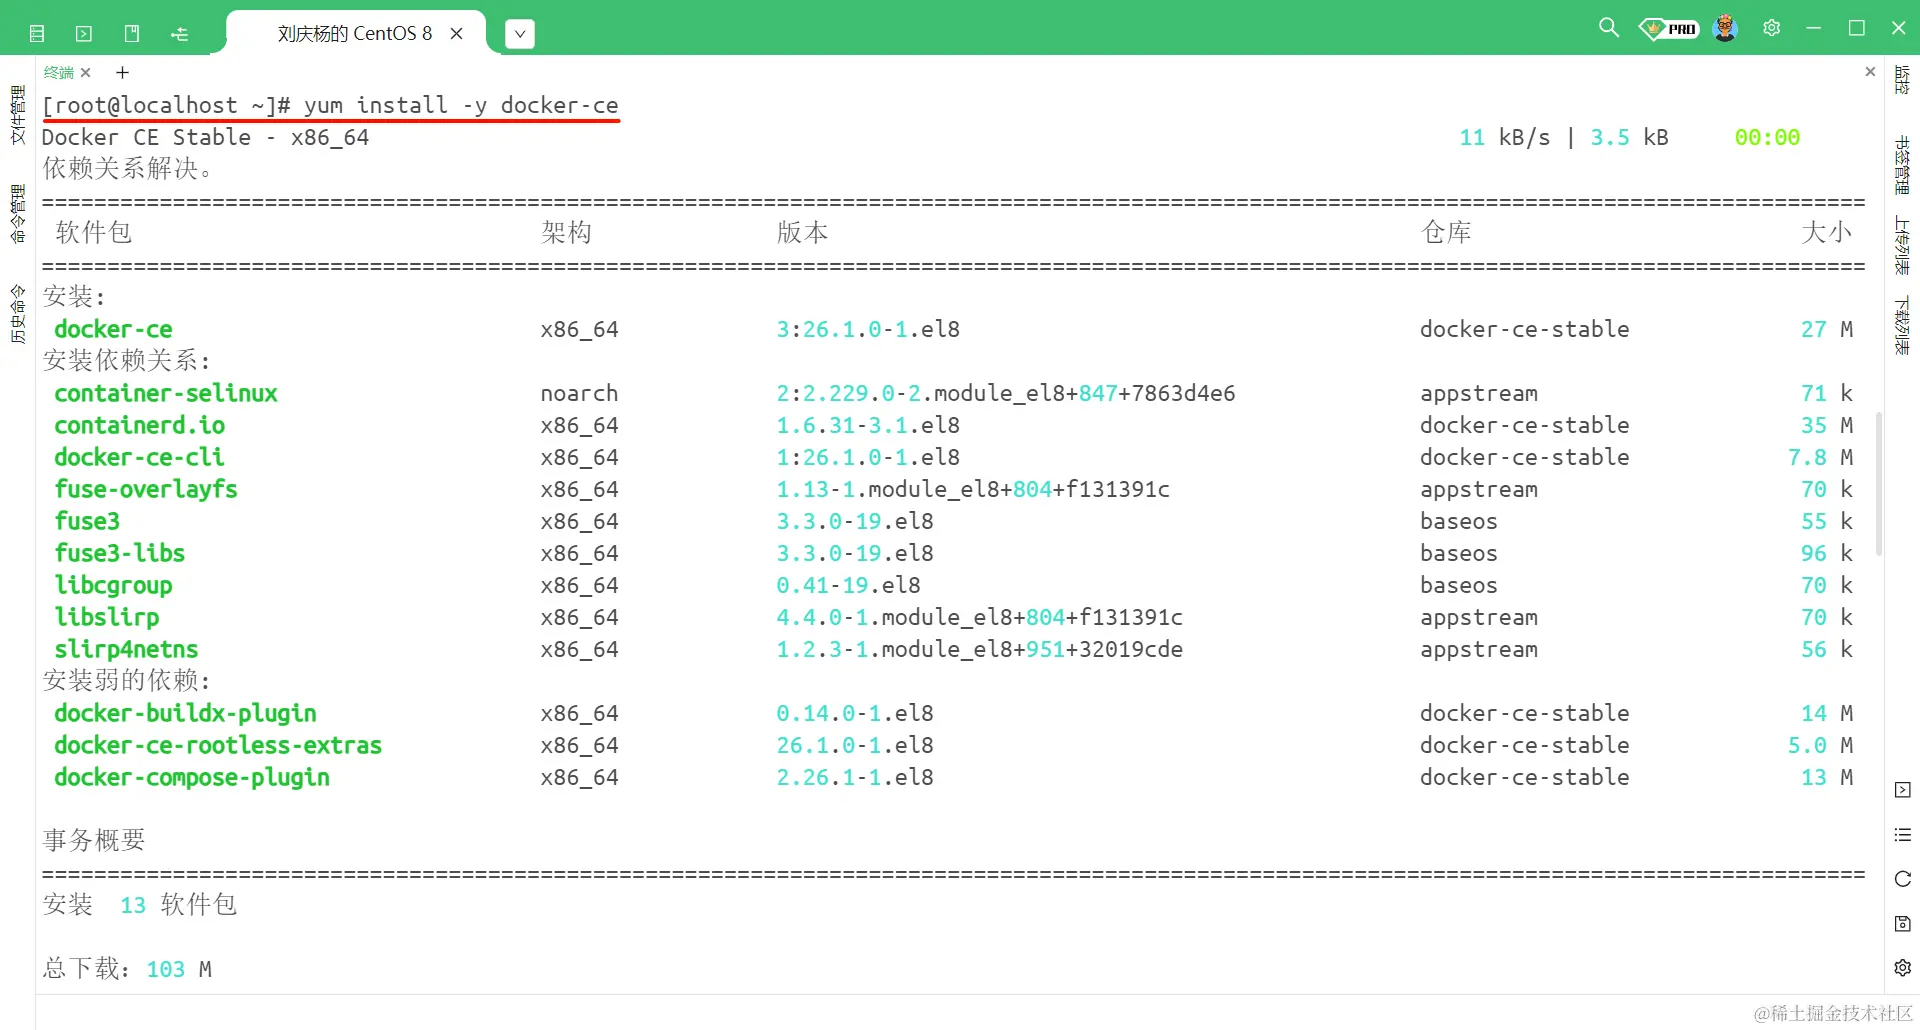This screenshot has height=1030, width=1920.
Task: Click the terminal icon in the green title bar
Action: pyautogui.click(x=84, y=34)
